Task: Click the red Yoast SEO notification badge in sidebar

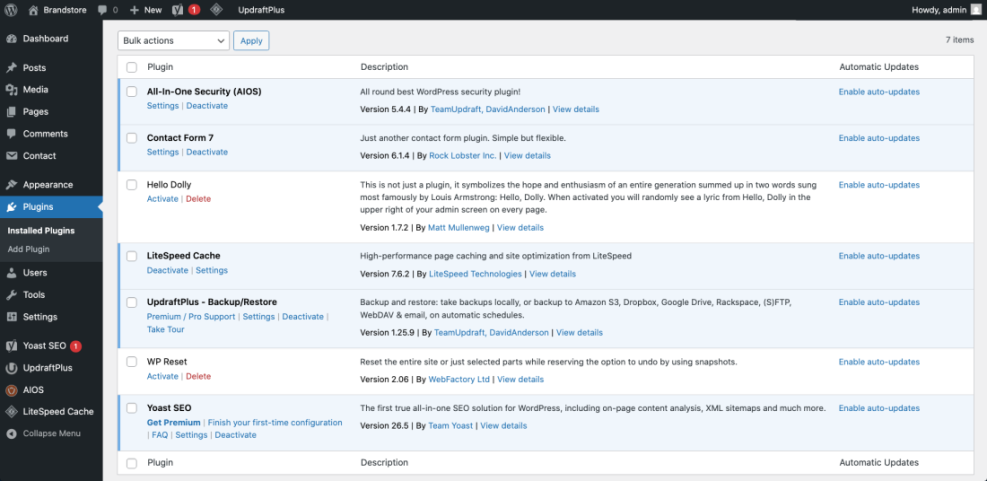Action: coord(76,346)
